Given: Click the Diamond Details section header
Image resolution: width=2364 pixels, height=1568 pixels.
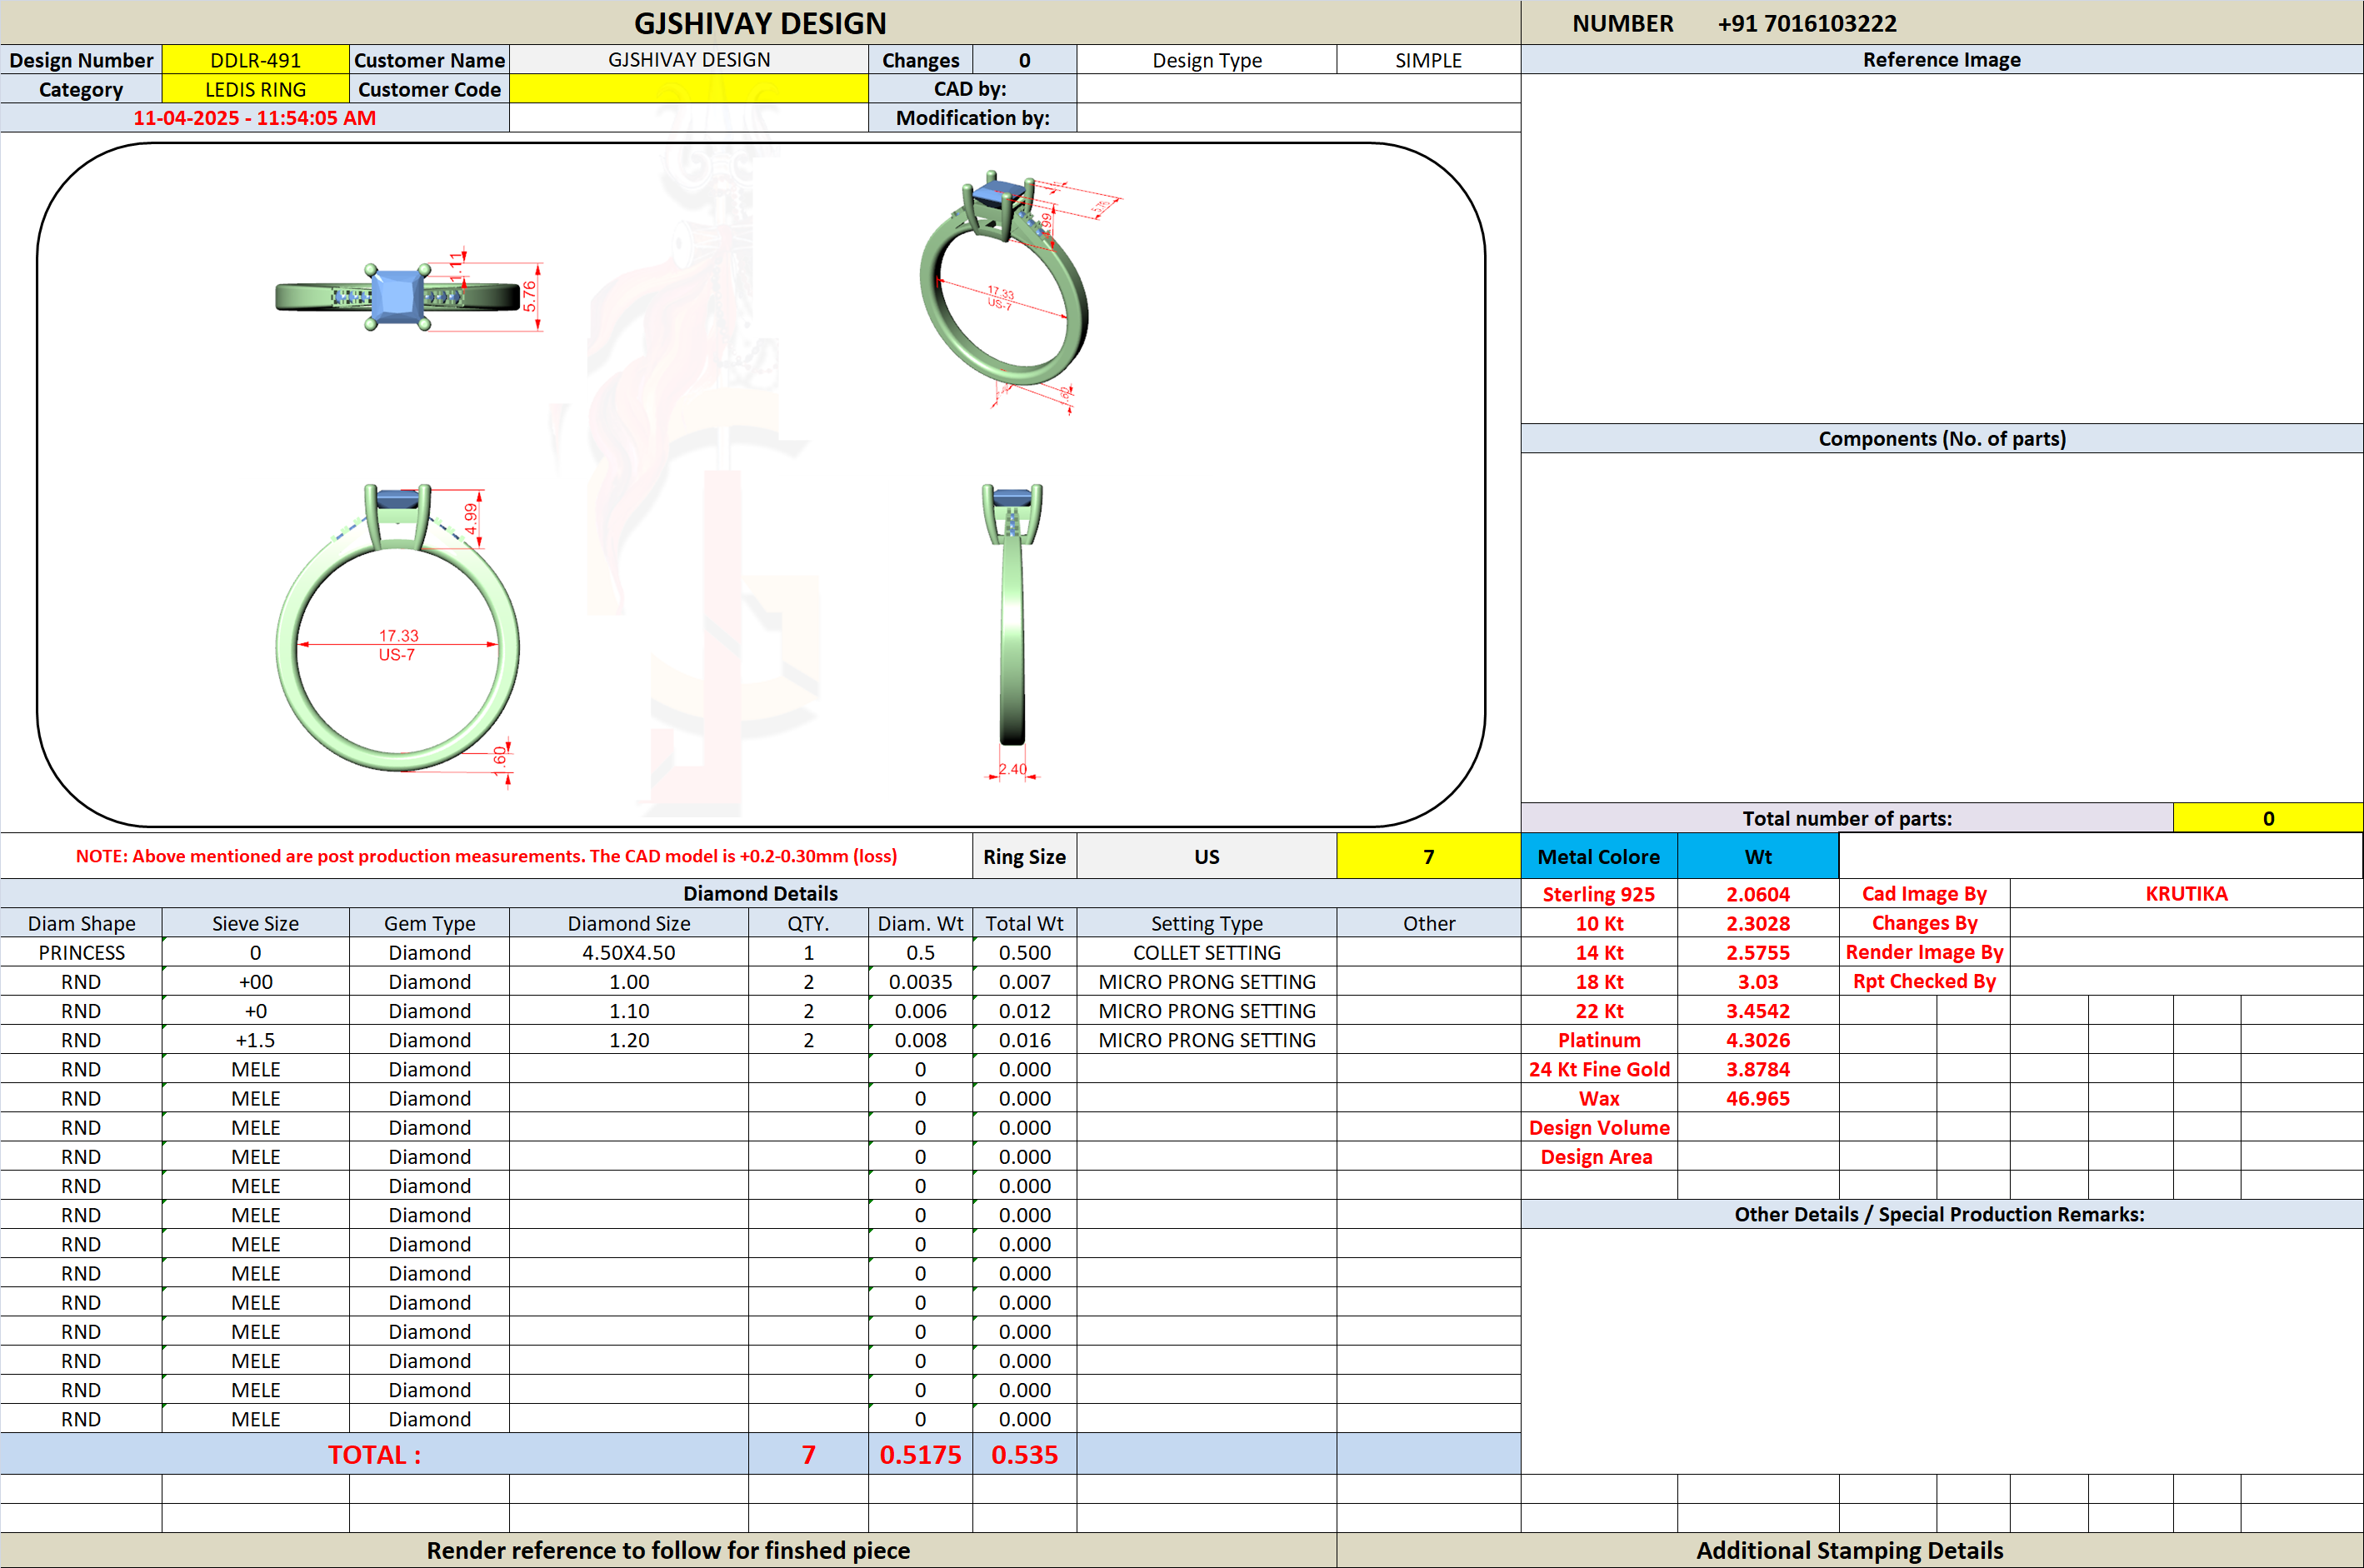Looking at the screenshot, I should pos(760,893).
